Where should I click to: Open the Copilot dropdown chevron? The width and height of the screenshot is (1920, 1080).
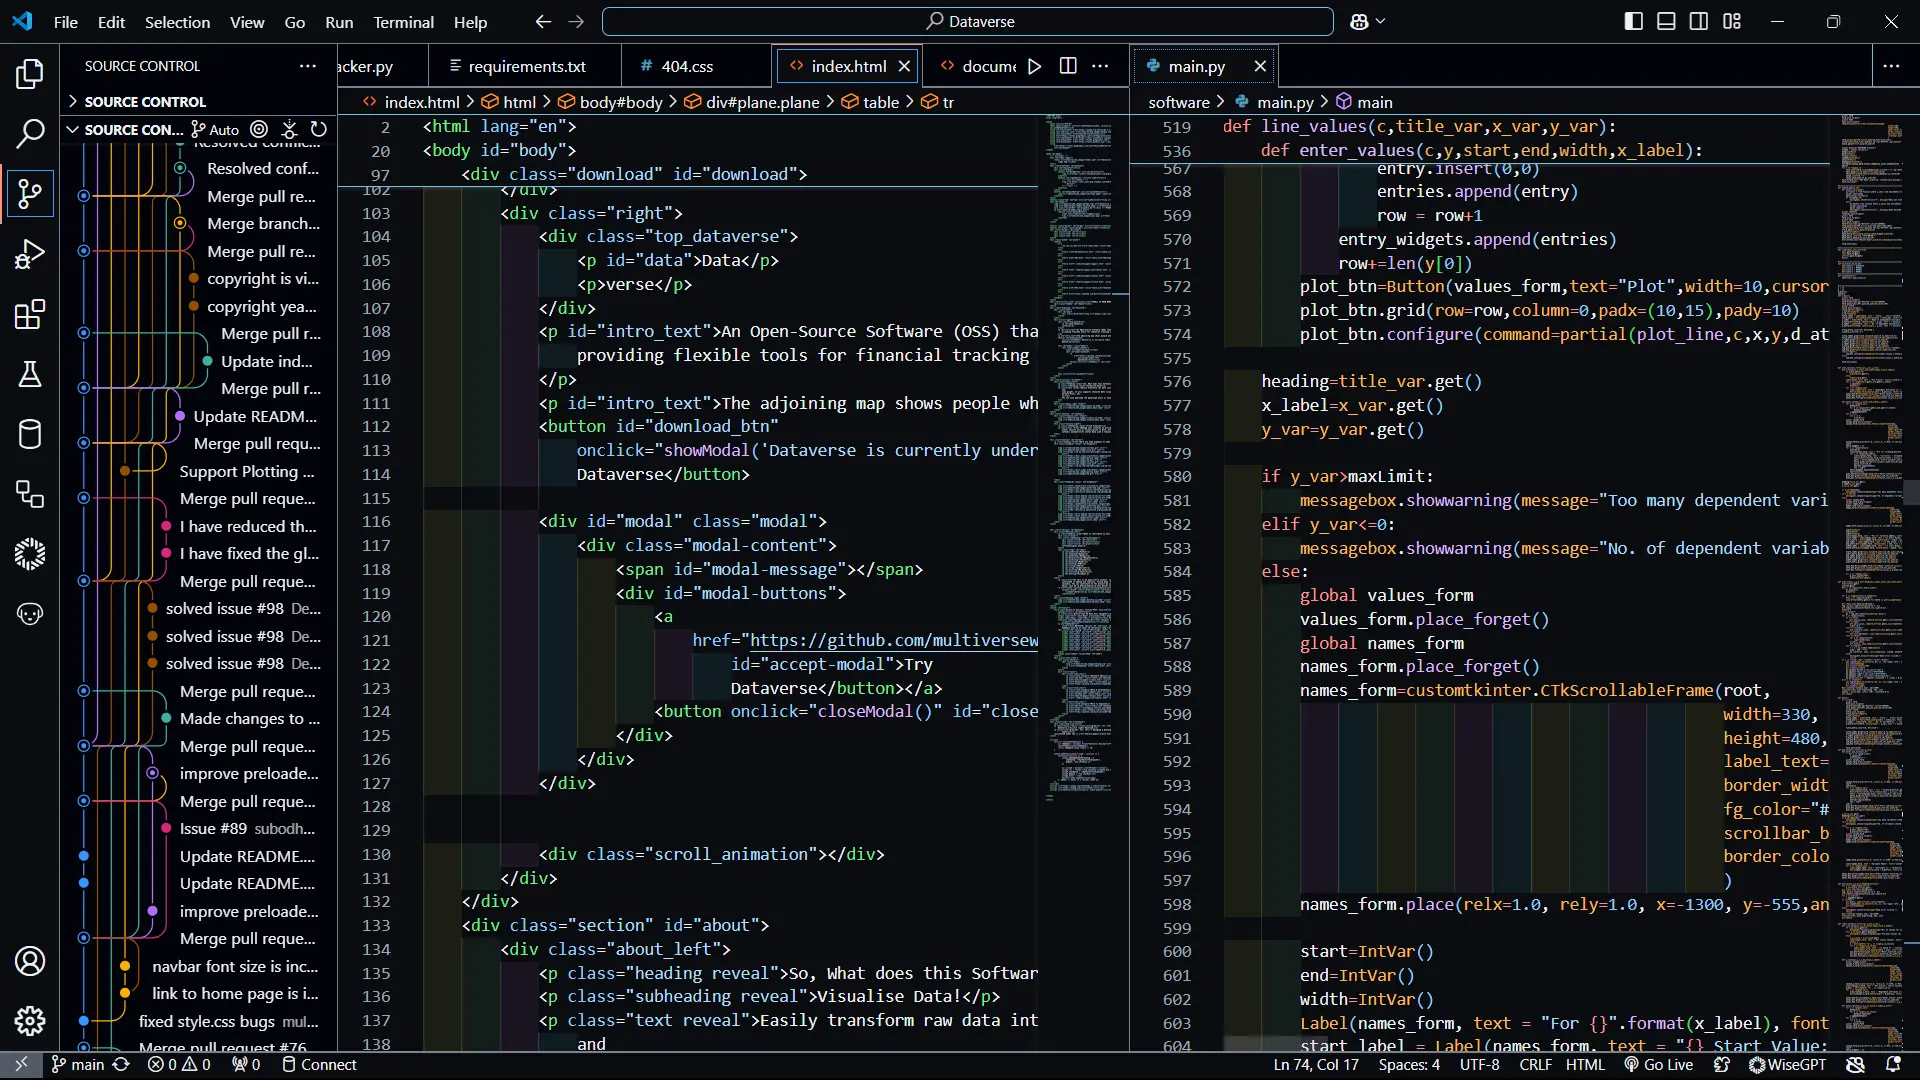(x=1381, y=21)
